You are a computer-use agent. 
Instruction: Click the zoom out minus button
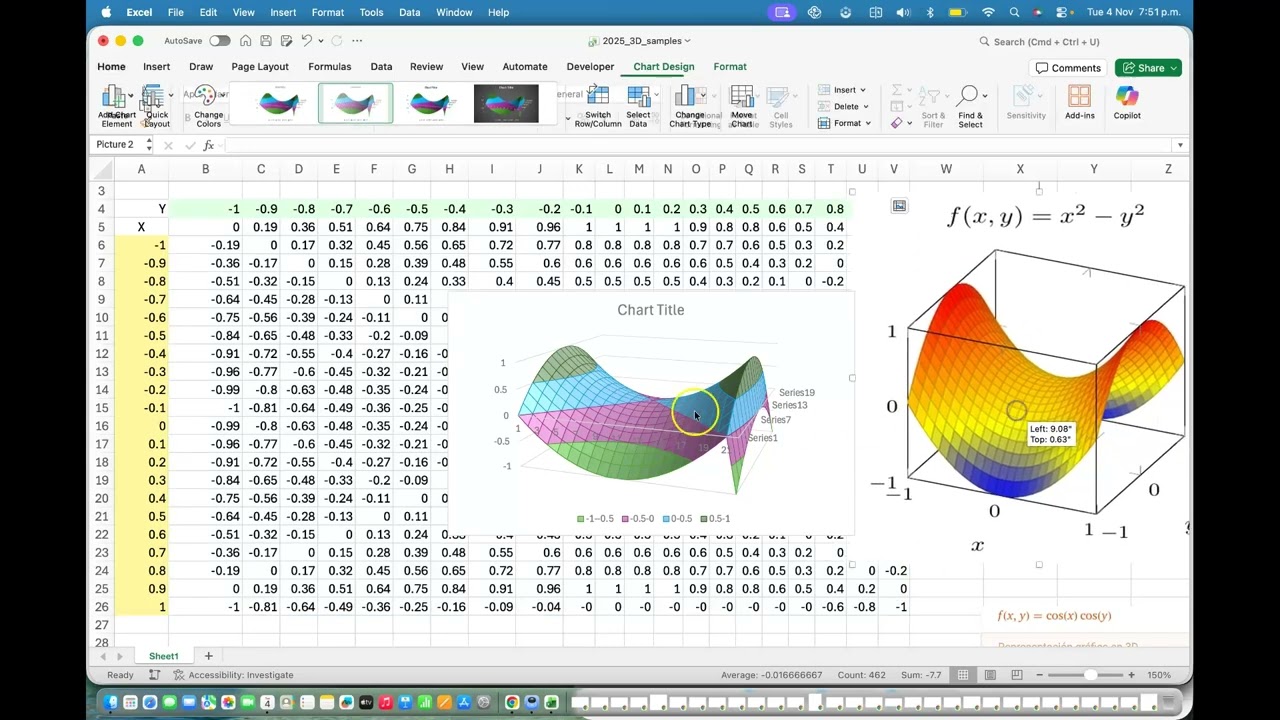pos(1040,675)
